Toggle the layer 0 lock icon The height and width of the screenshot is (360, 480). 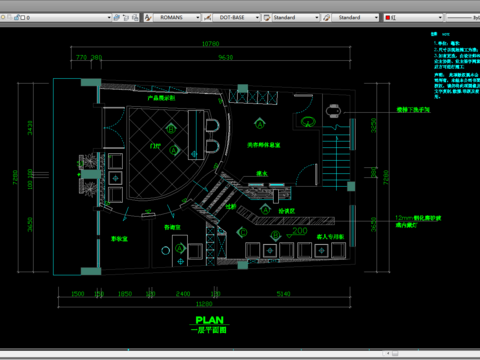(x=17, y=17)
